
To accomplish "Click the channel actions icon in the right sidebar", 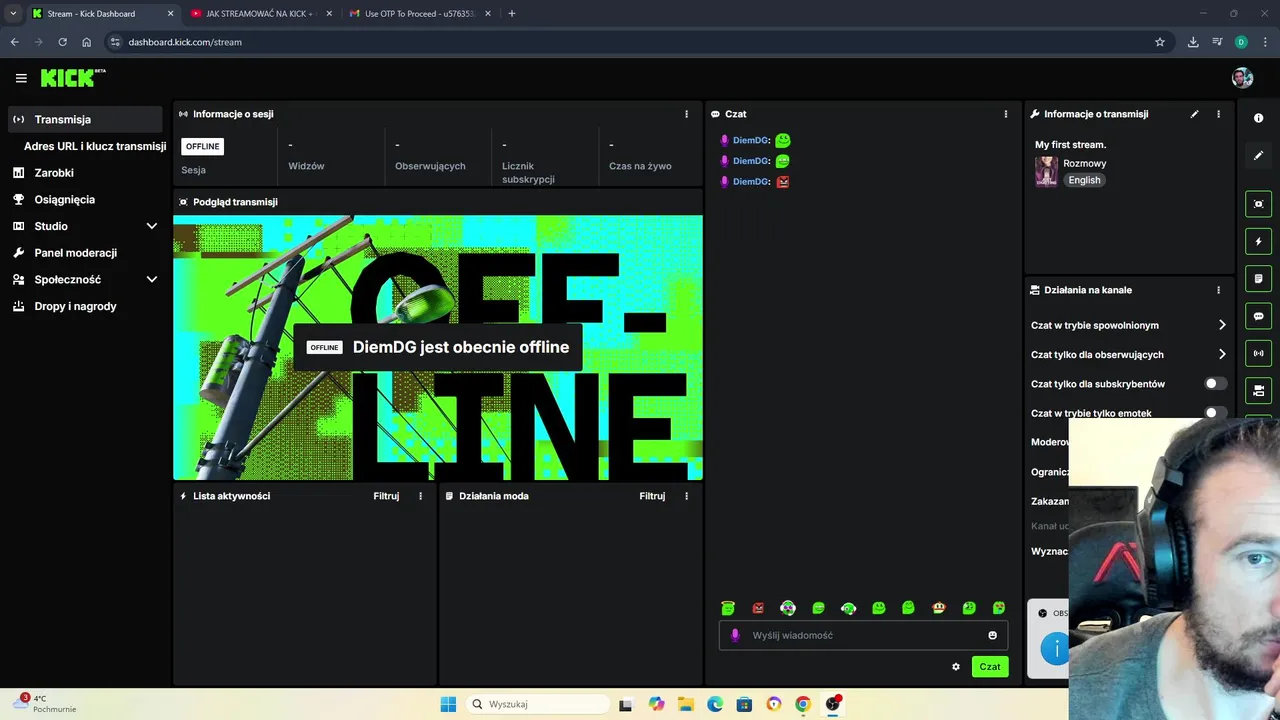I will 1258,390.
